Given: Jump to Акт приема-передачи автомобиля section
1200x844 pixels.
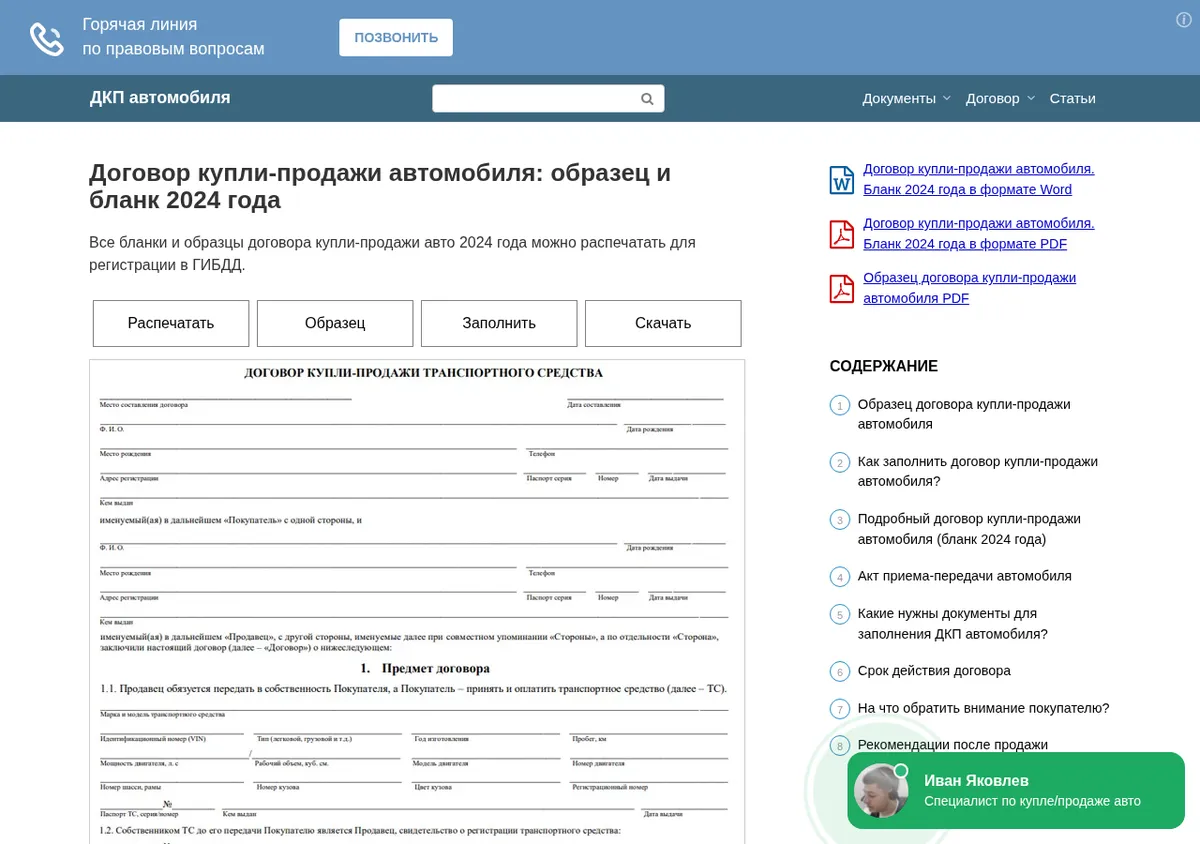Looking at the screenshot, I should point(965,576).
